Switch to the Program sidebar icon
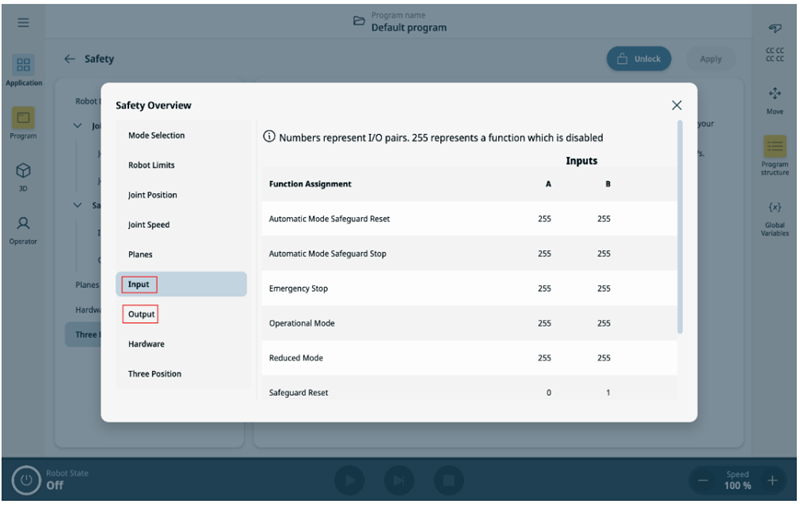 click(x=23, y=123)
